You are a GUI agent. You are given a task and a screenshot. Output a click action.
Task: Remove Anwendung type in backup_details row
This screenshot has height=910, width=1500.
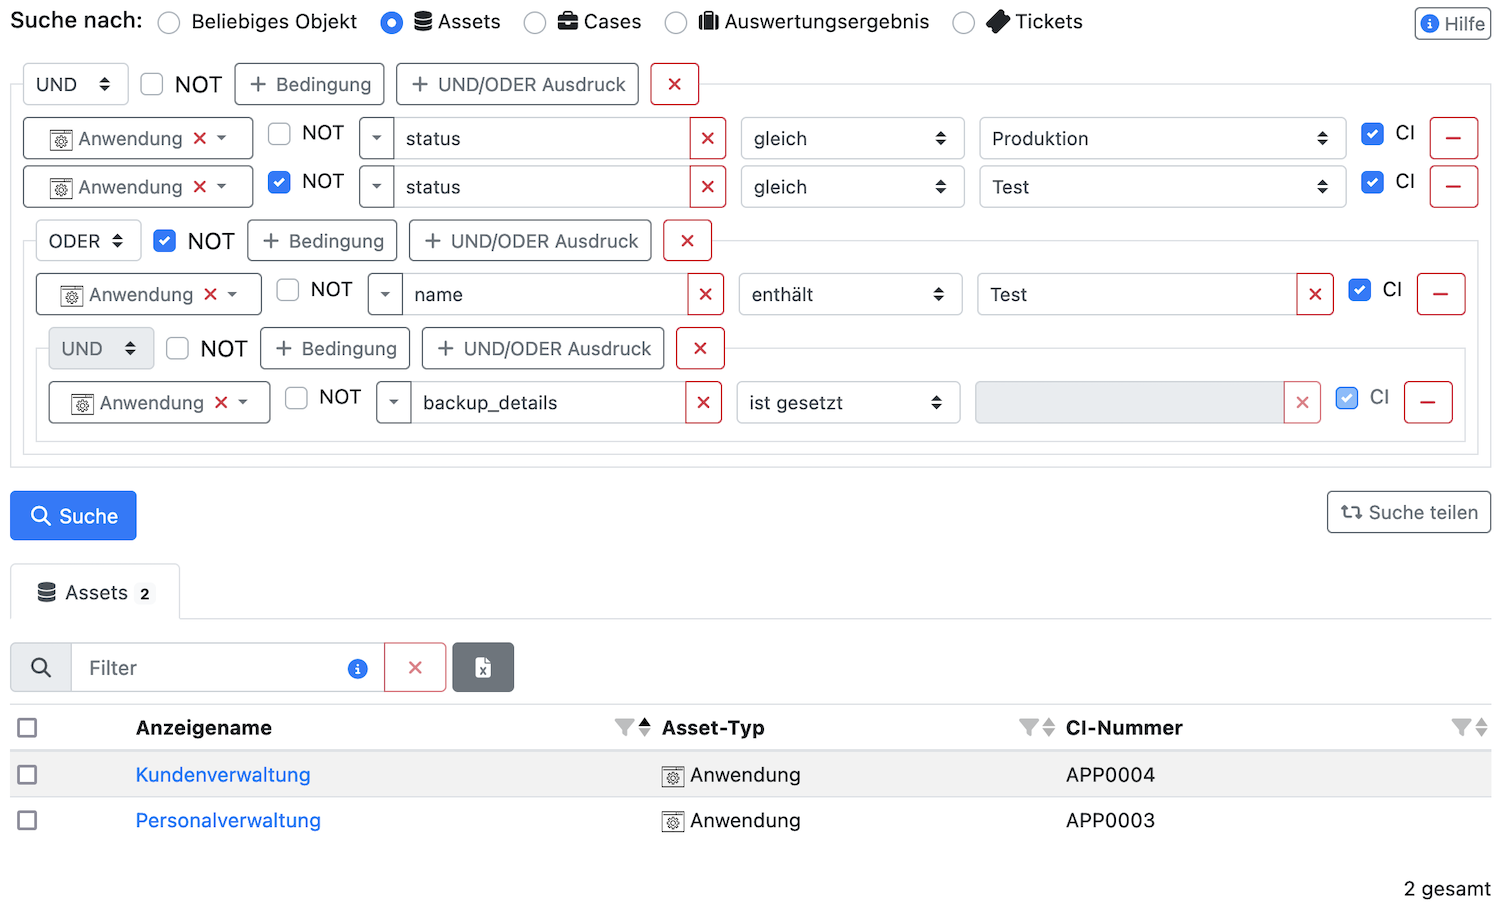(221, 402)
